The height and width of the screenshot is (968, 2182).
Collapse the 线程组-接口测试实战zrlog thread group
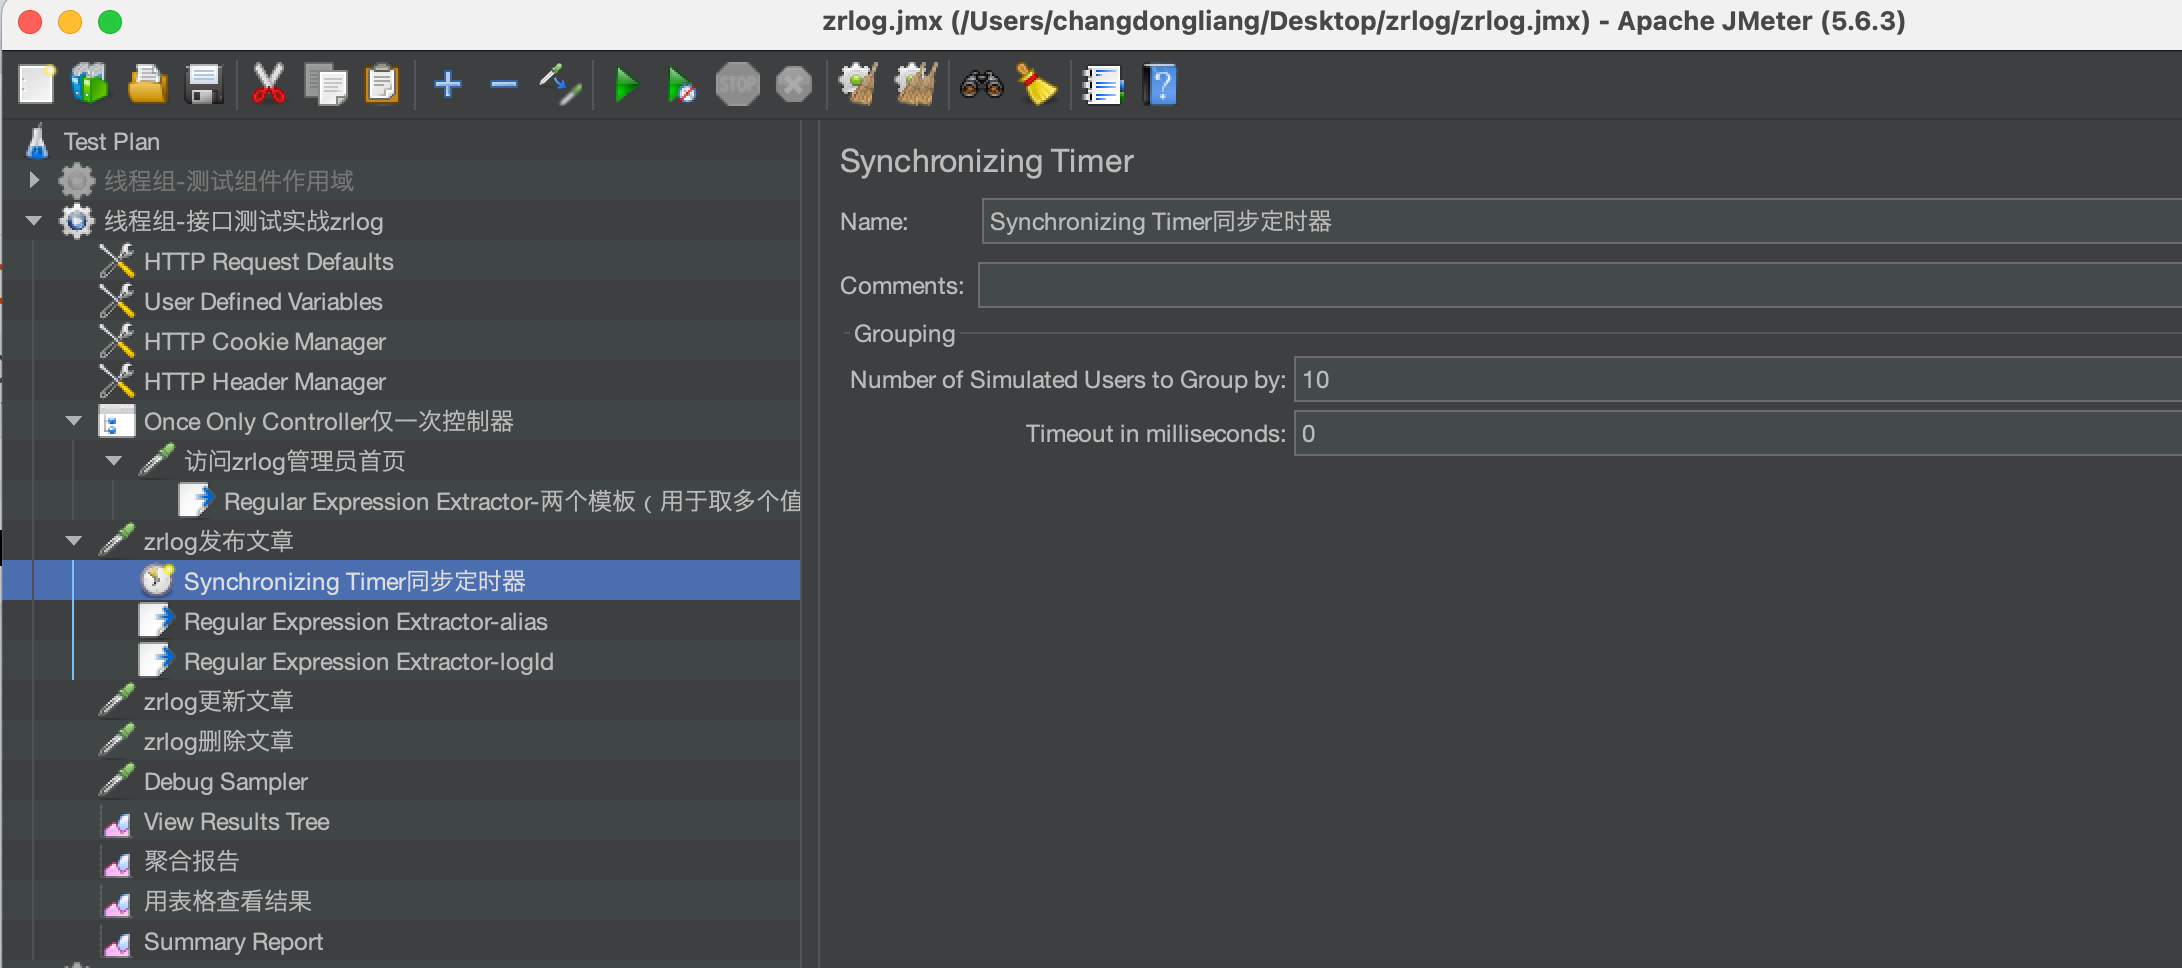click(34, 221)
